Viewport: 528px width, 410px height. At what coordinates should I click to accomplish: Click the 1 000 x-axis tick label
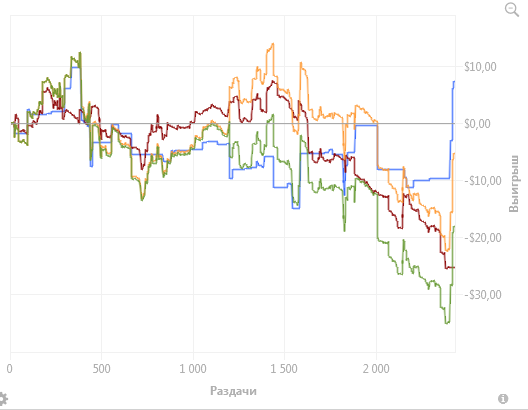[193, 369]
